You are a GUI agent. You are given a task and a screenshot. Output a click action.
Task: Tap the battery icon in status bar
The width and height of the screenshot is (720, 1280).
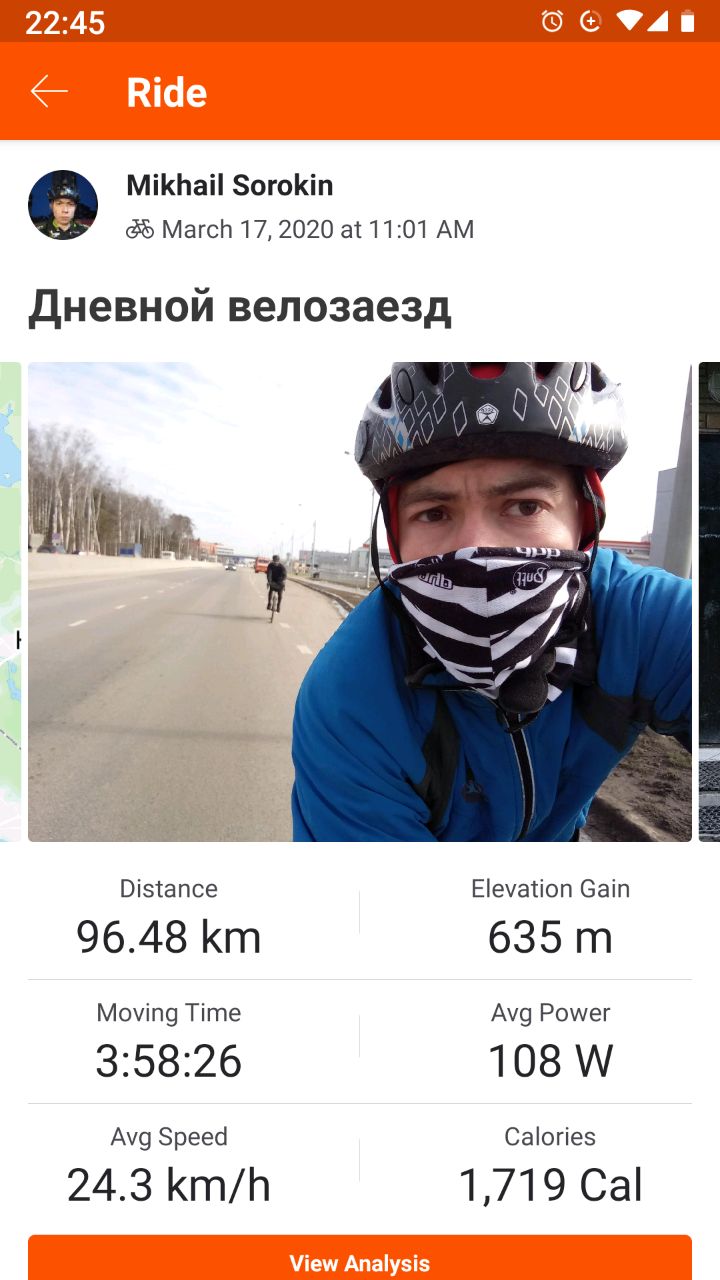pyautogui.click(x=687, y=21)
